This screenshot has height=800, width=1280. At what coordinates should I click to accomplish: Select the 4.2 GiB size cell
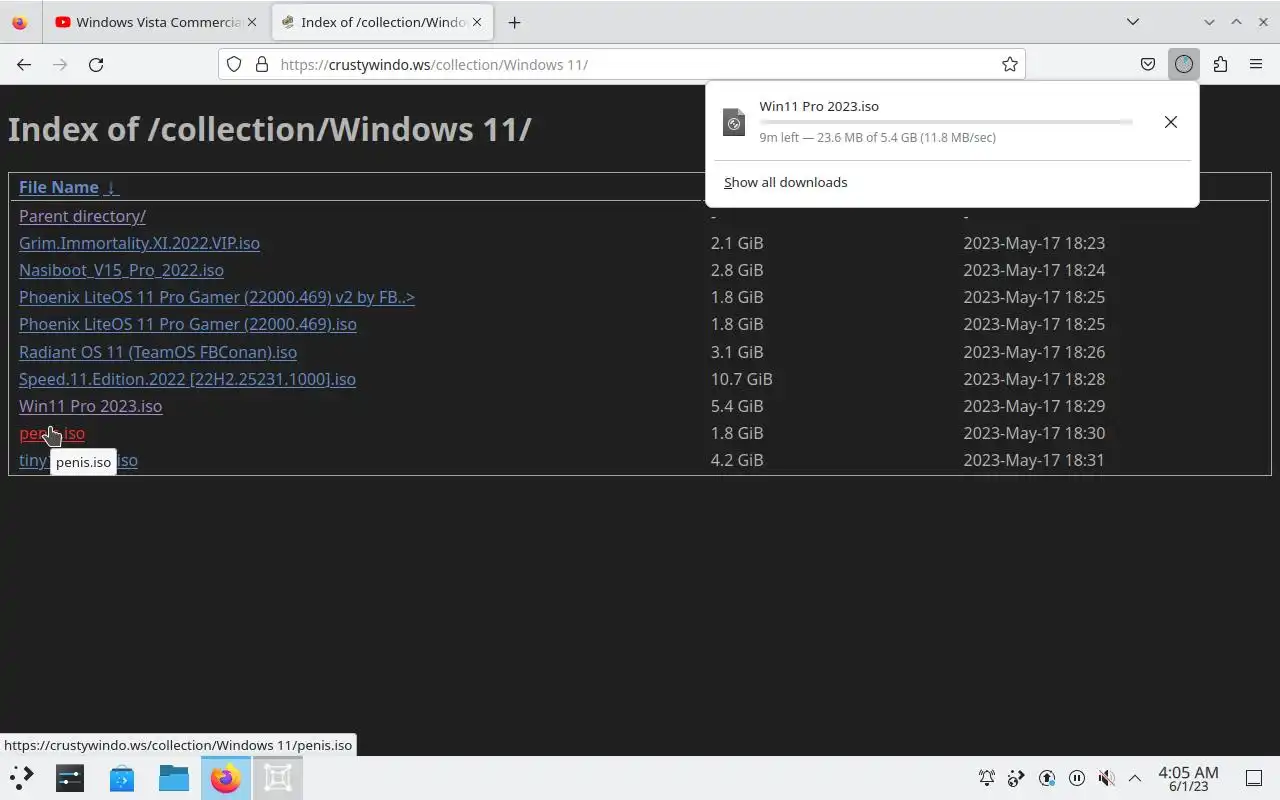tap(737, 460)
